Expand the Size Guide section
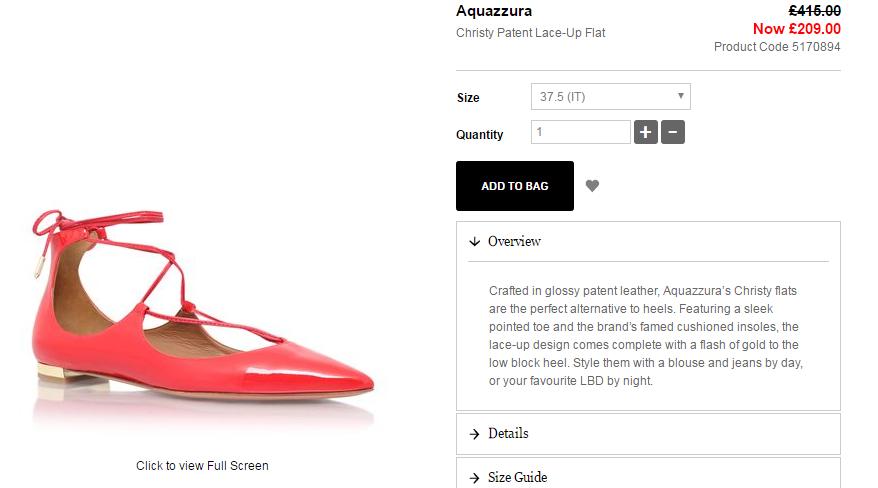The image size is (878, 488). point(517,477)
